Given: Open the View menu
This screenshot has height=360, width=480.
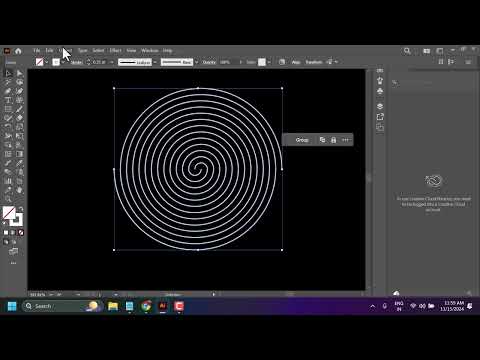Looking at the screenshot, I should pos(131,51).
